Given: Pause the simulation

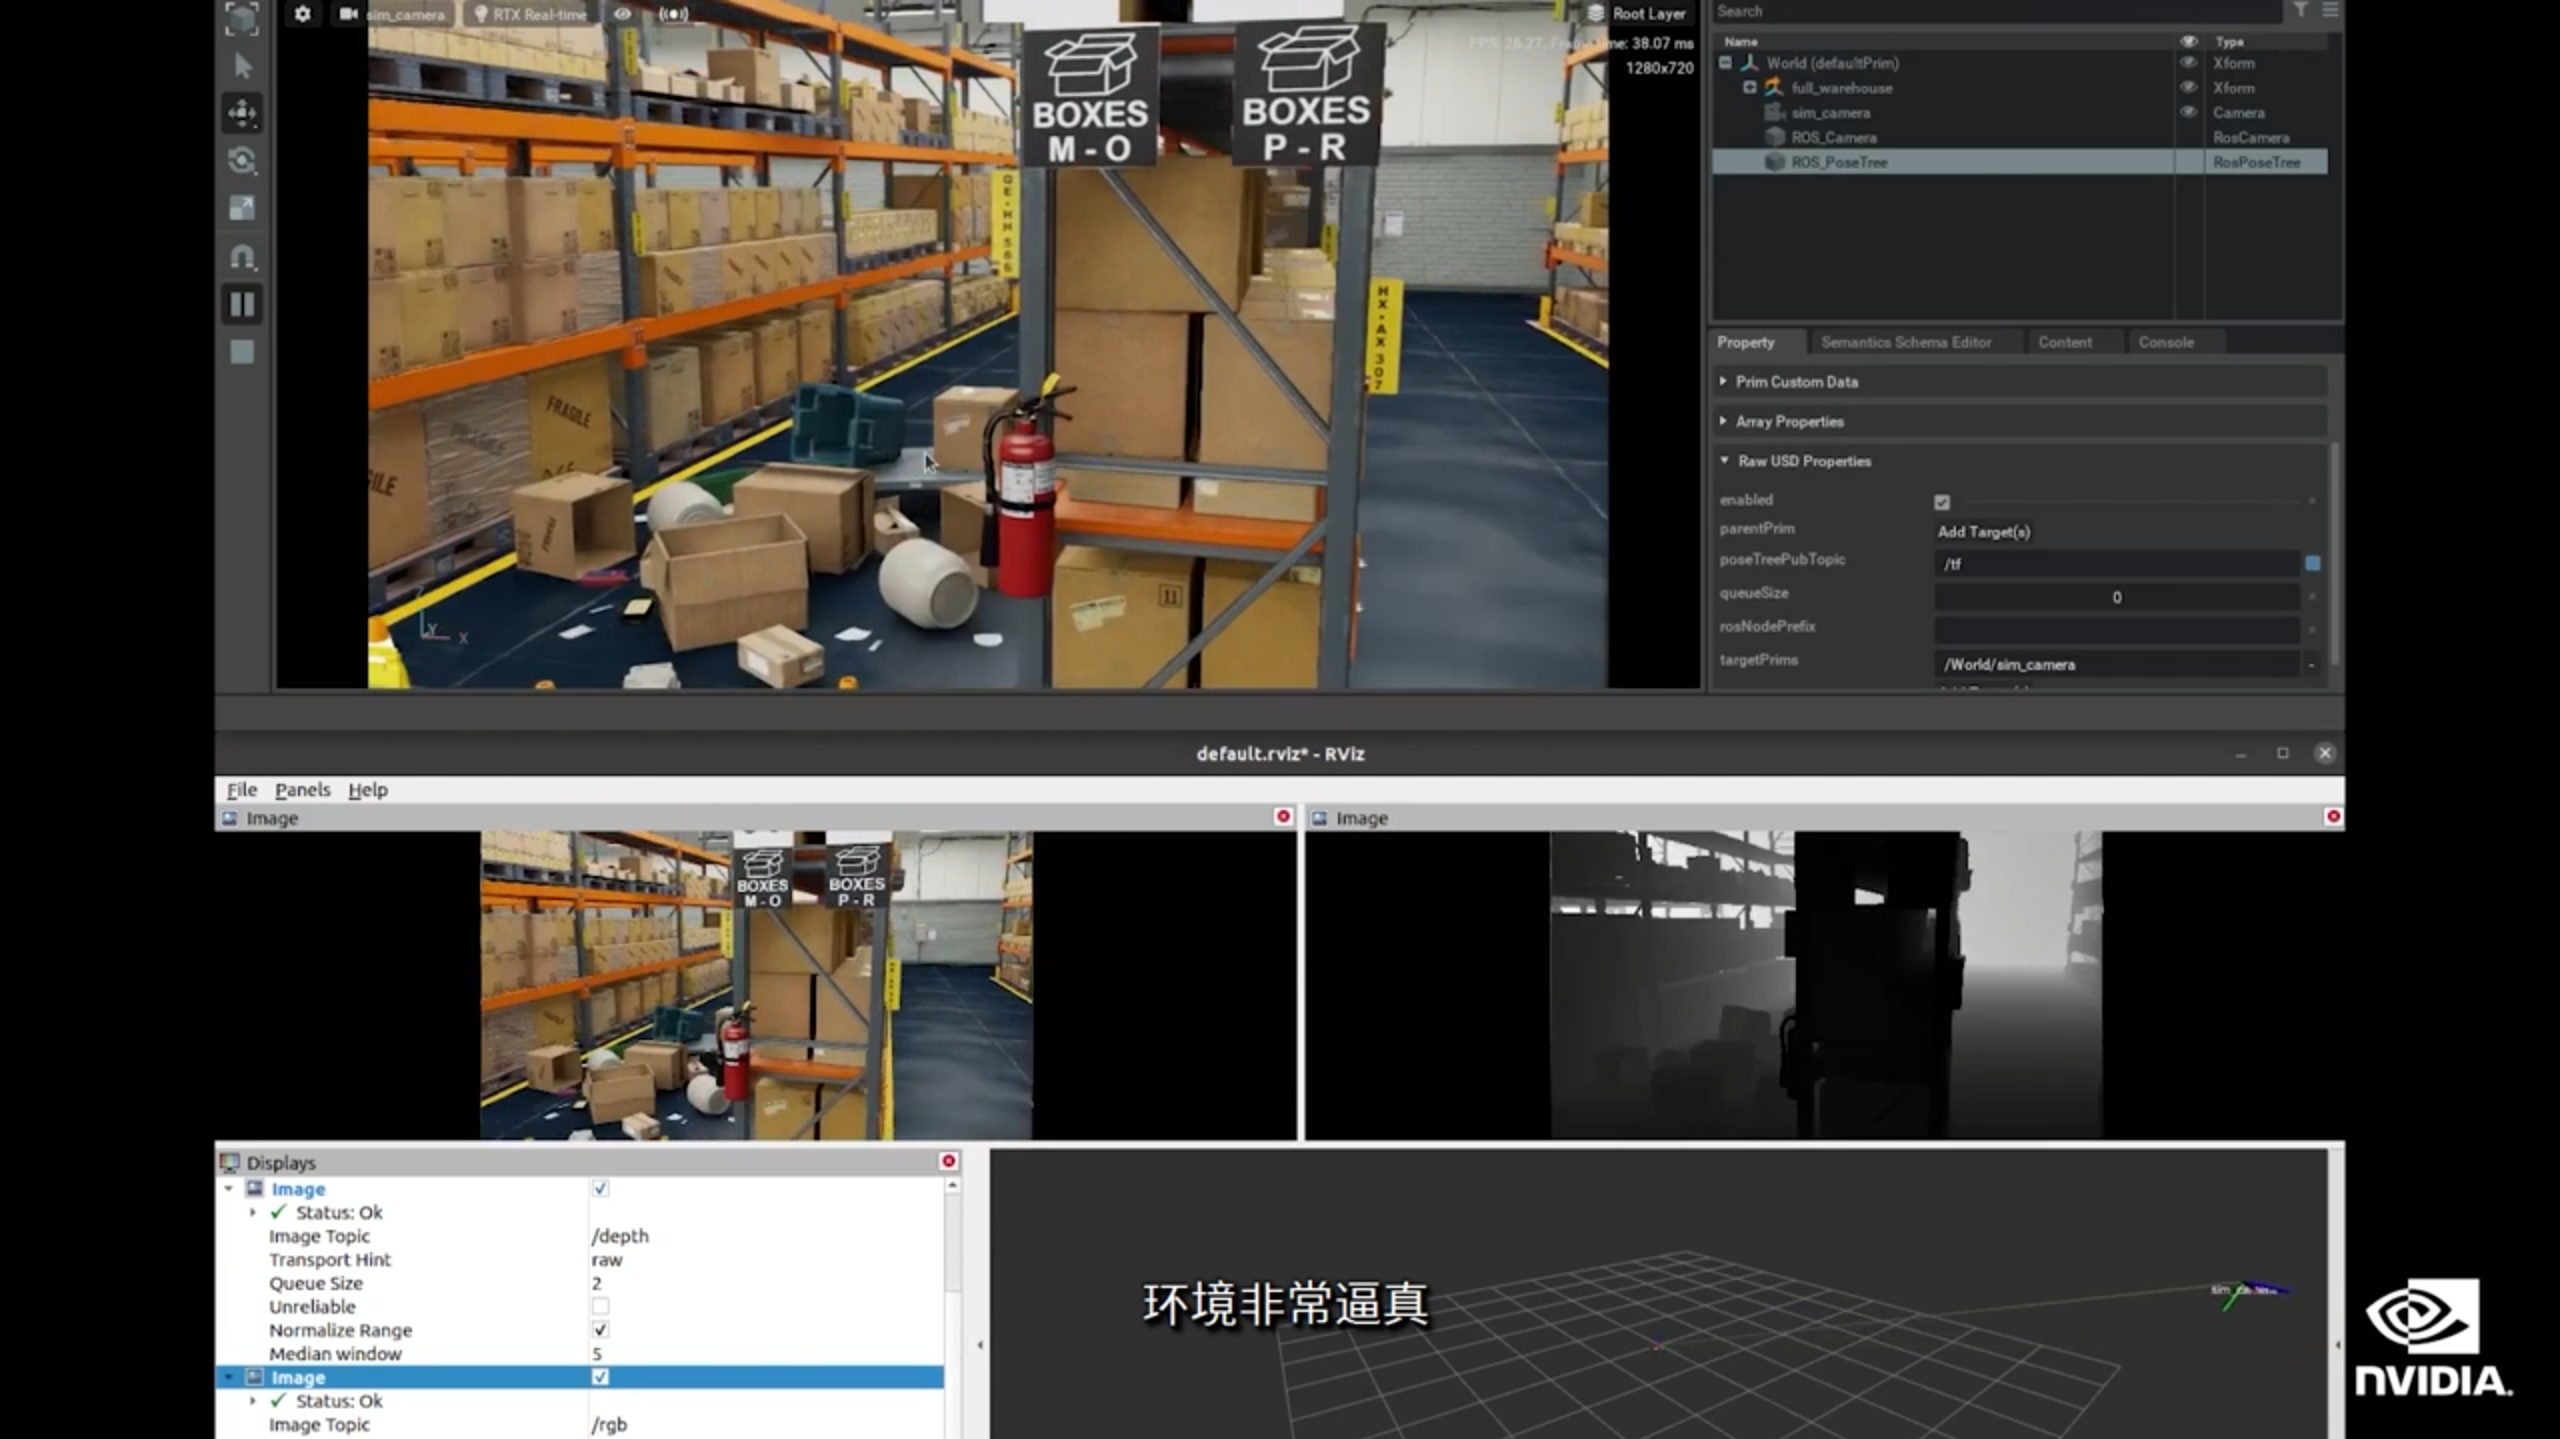Looking at the screenshot, I should coord(242,304).
